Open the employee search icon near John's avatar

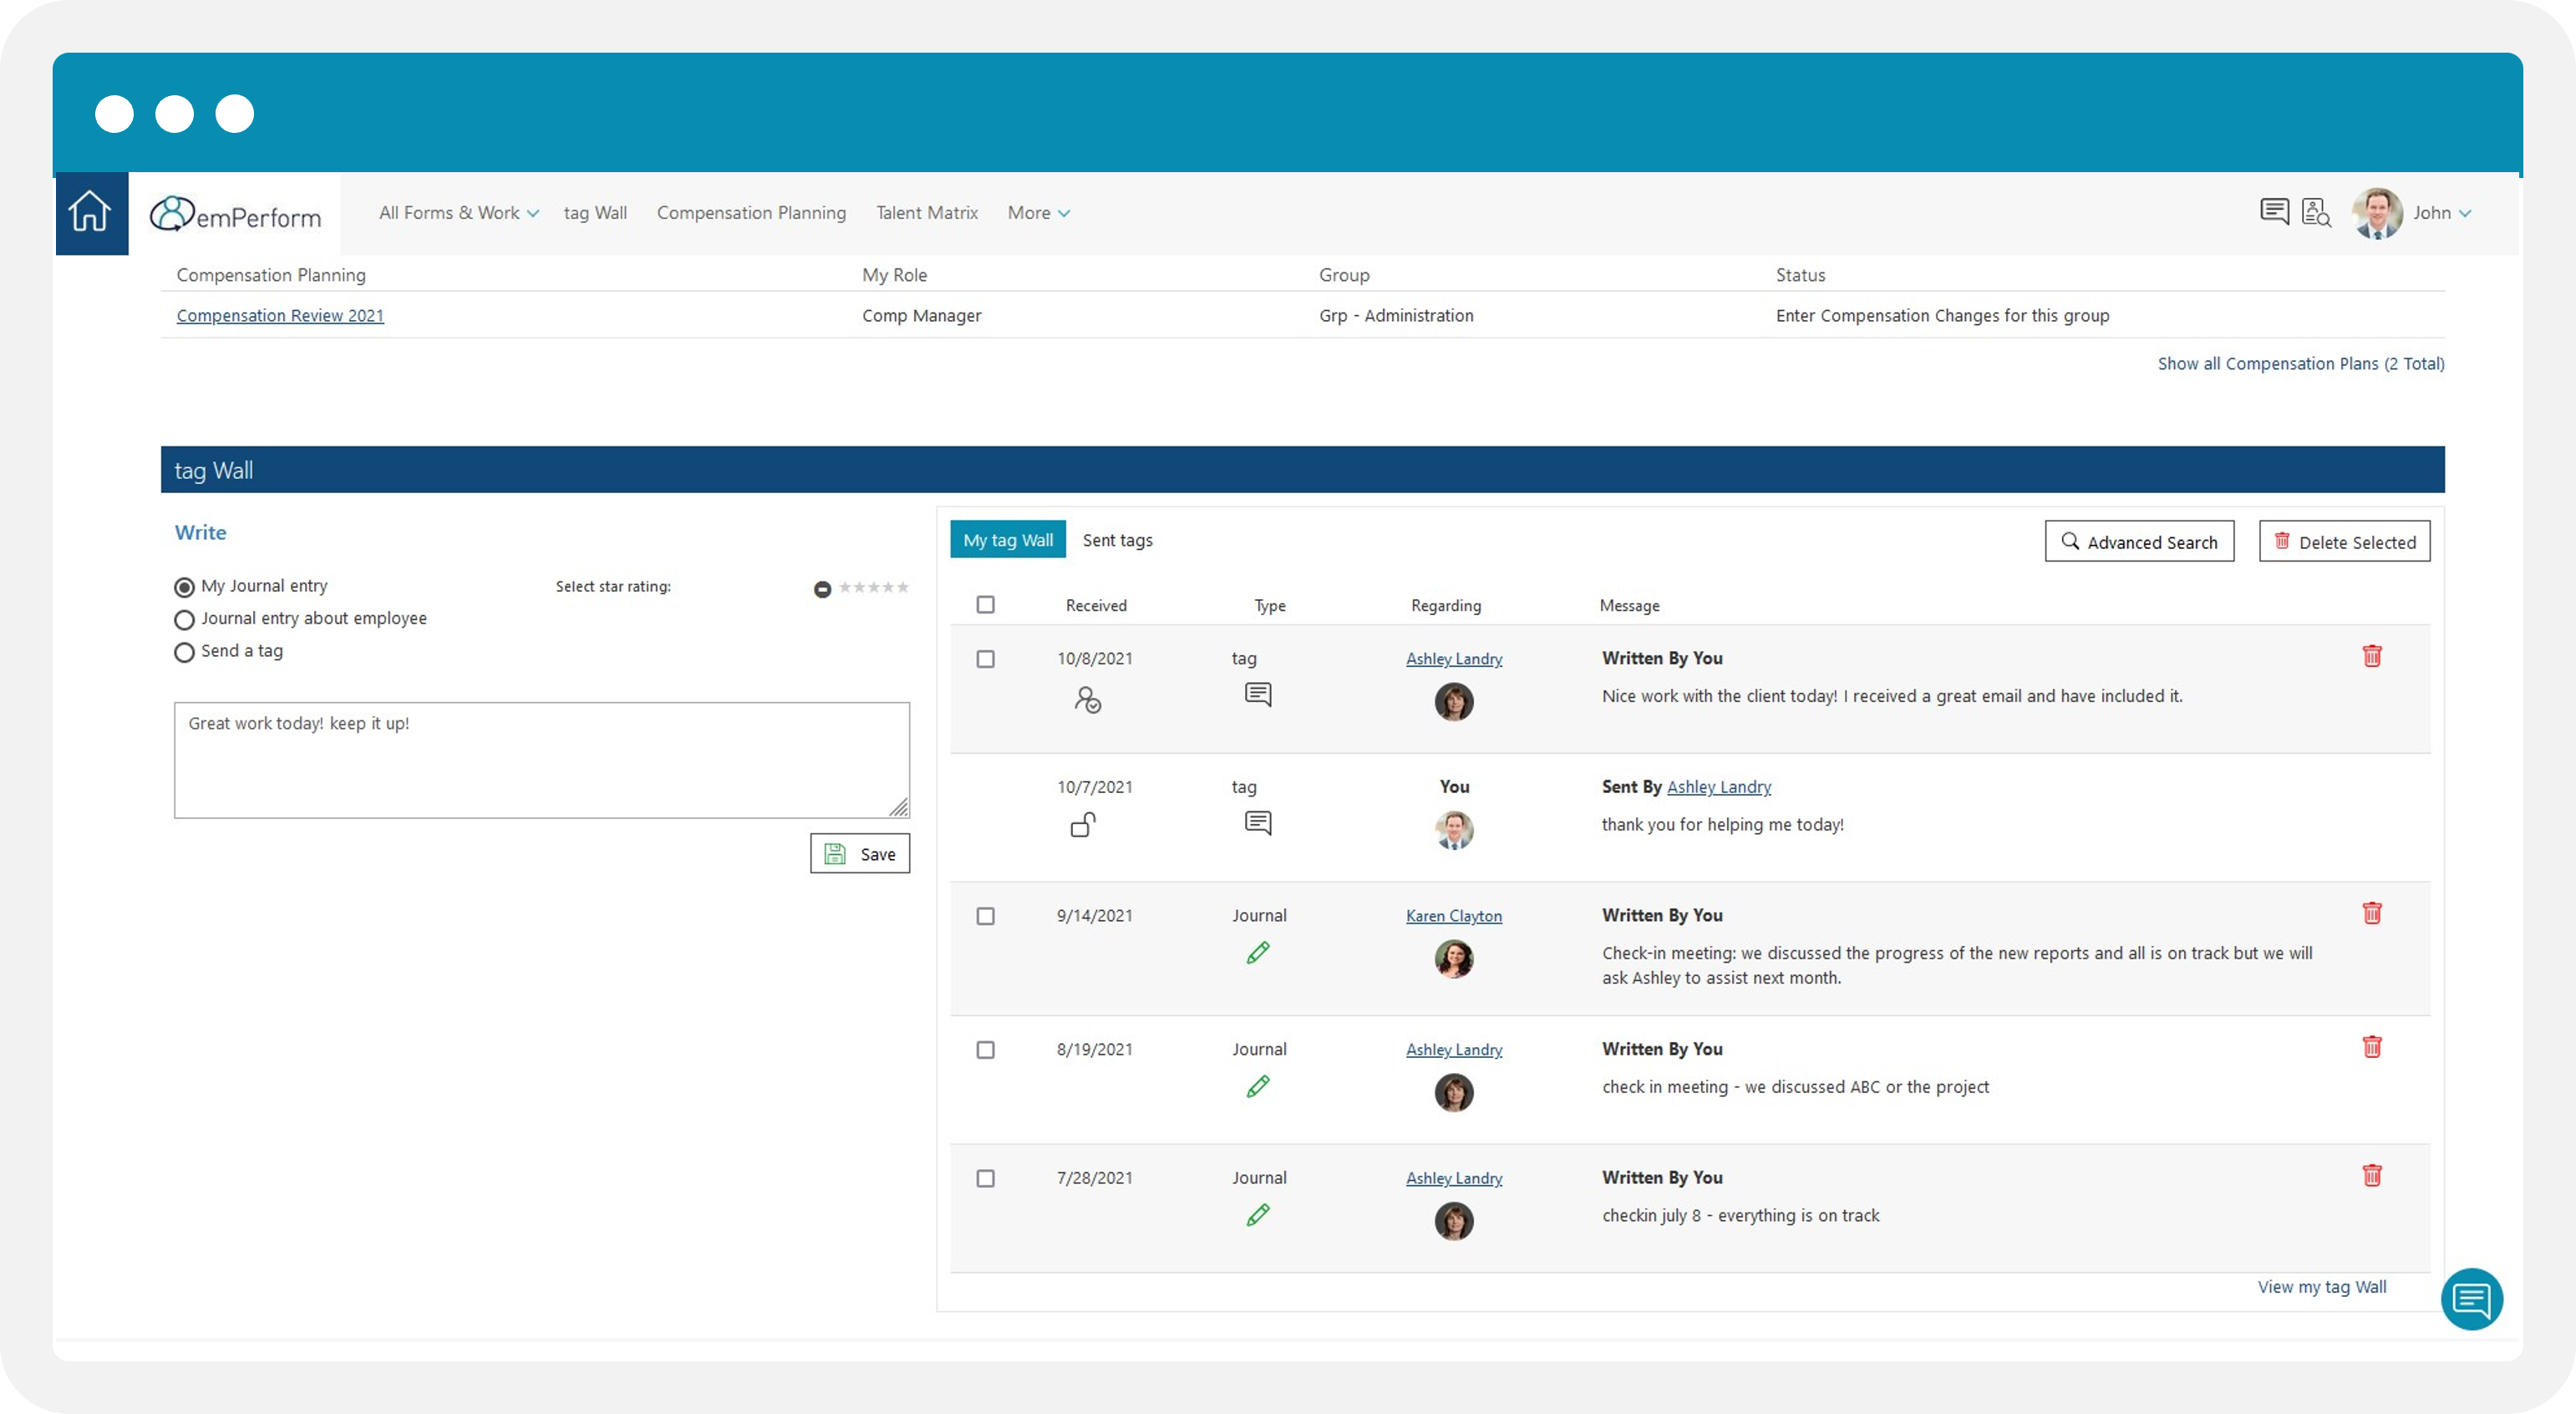(2316, 211)
